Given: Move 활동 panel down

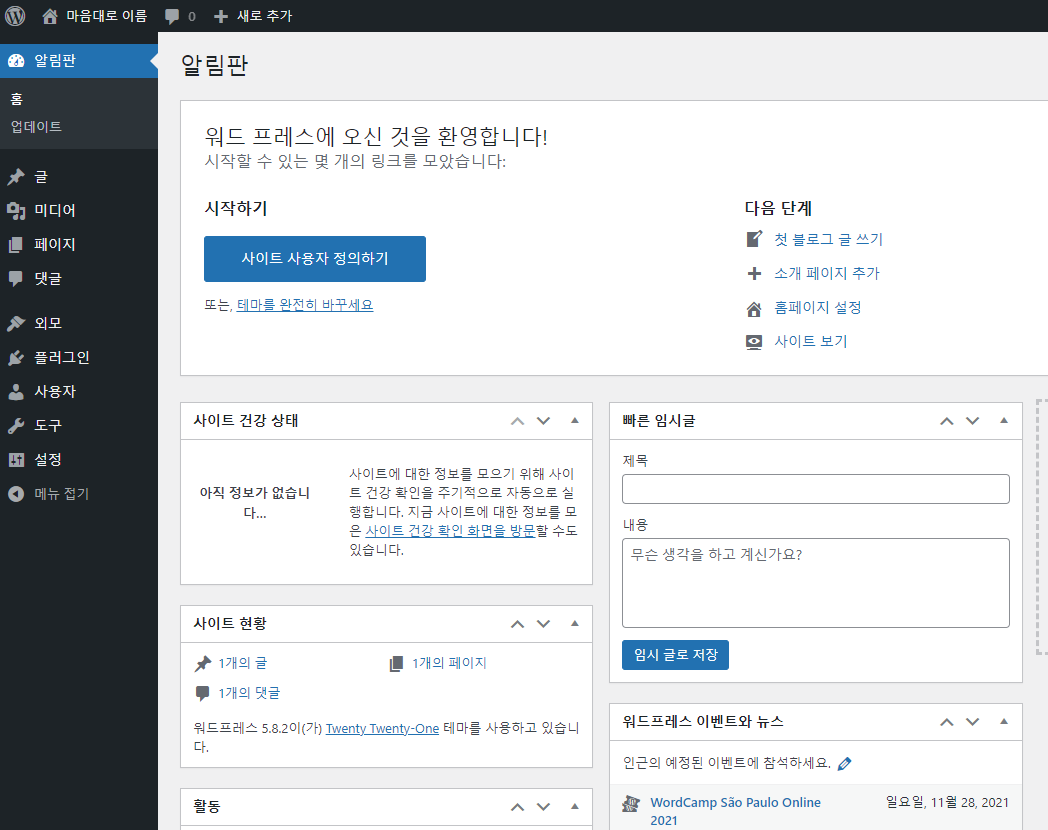Looking at the screenshot, I should tap(543, 807).
